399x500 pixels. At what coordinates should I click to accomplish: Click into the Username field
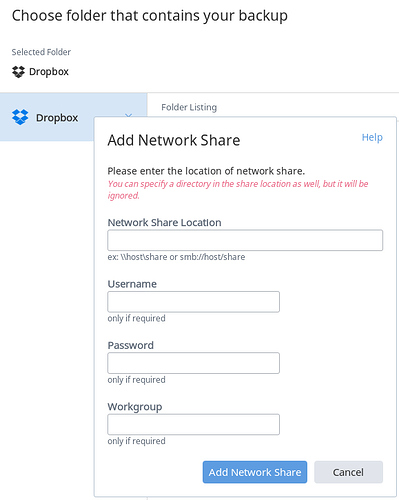click(x=193, y=302)
